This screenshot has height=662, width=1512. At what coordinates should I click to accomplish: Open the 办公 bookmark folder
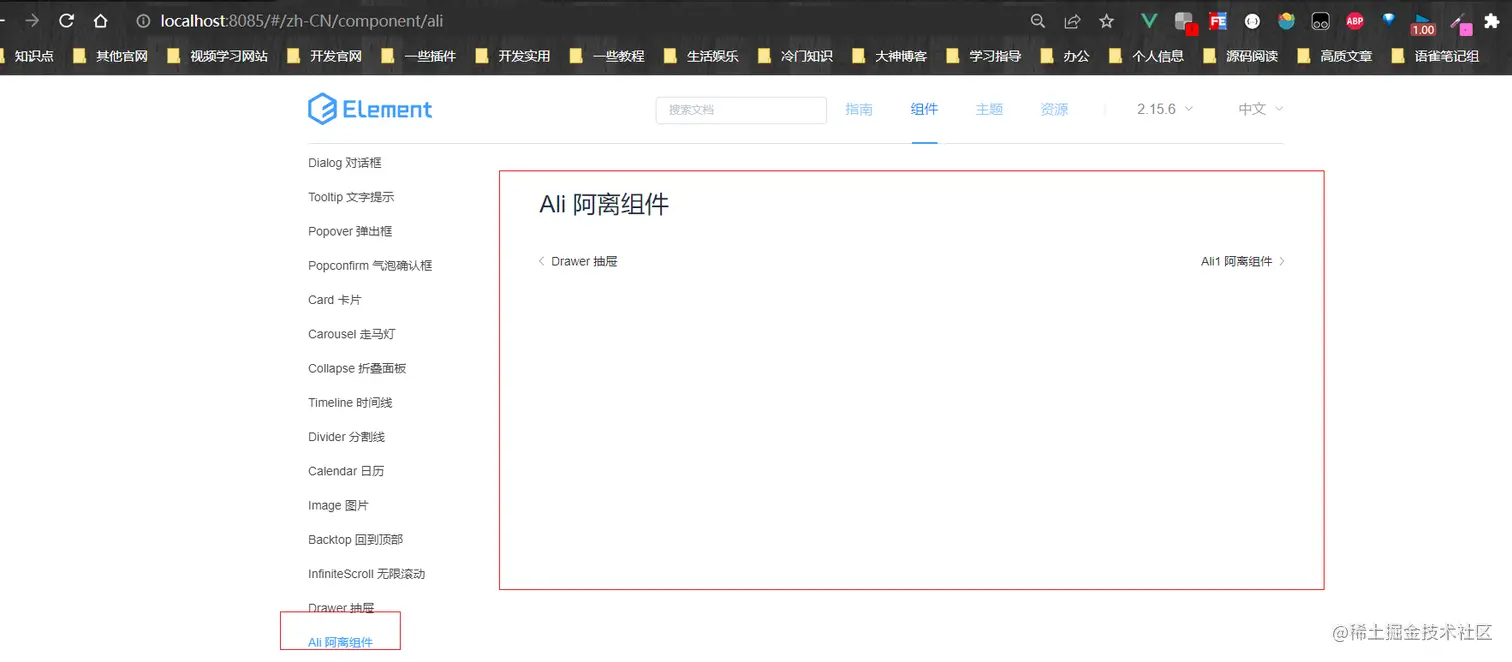point(1065,56)
